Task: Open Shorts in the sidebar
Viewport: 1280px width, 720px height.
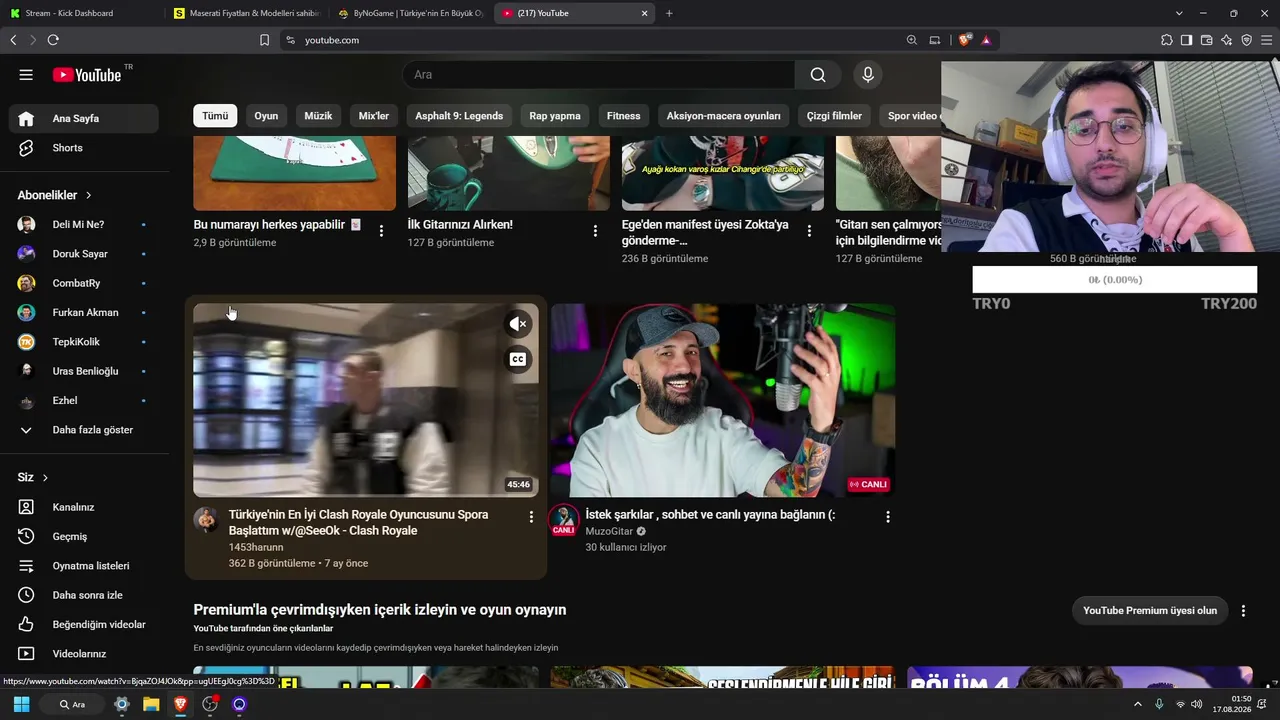Action: (84, 148)
